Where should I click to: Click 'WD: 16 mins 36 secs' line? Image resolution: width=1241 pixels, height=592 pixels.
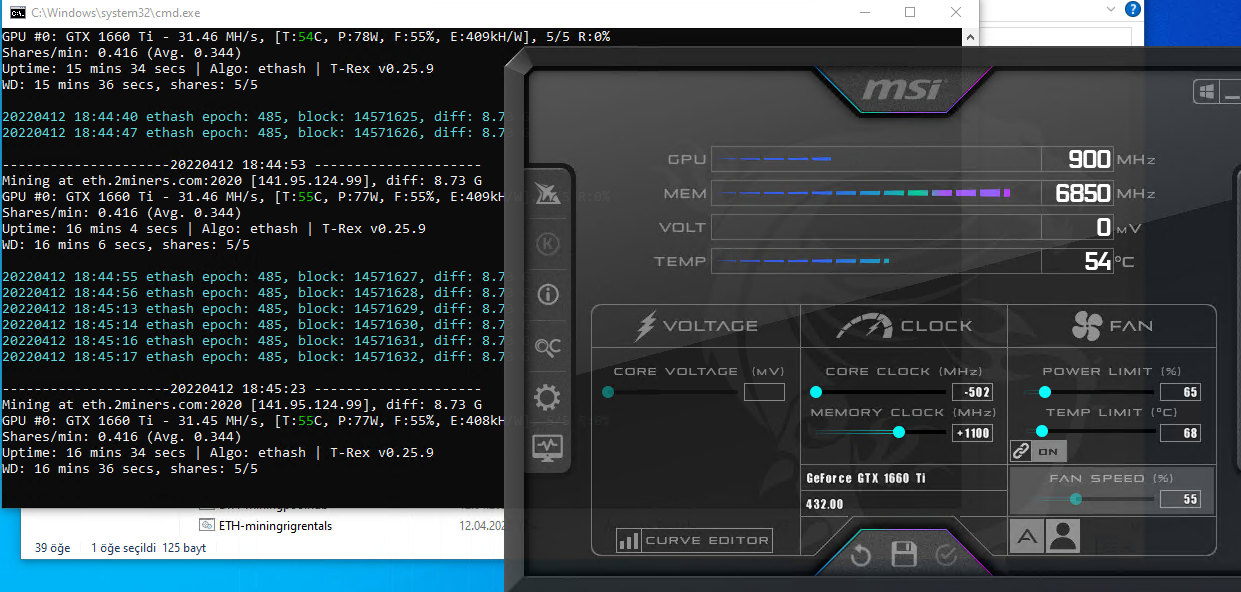click(x=130, y=469)
